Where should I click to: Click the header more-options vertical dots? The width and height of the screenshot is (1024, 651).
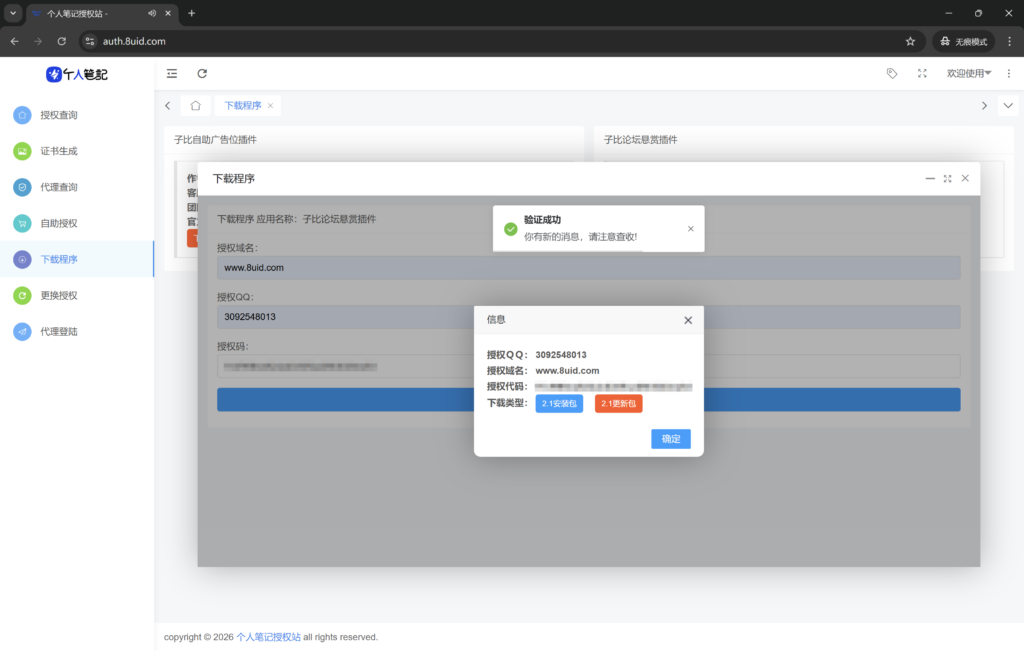point(1009,74)
